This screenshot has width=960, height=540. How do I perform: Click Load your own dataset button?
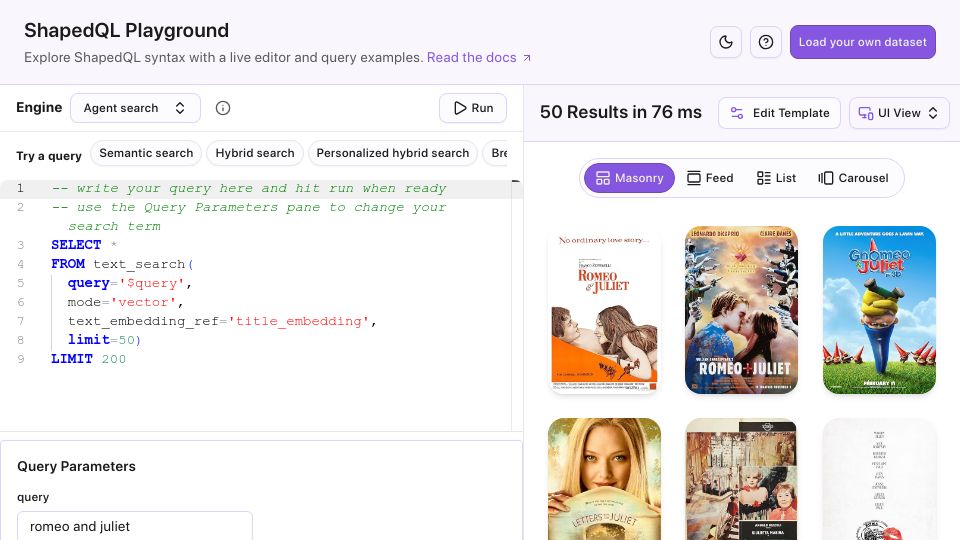862,42
